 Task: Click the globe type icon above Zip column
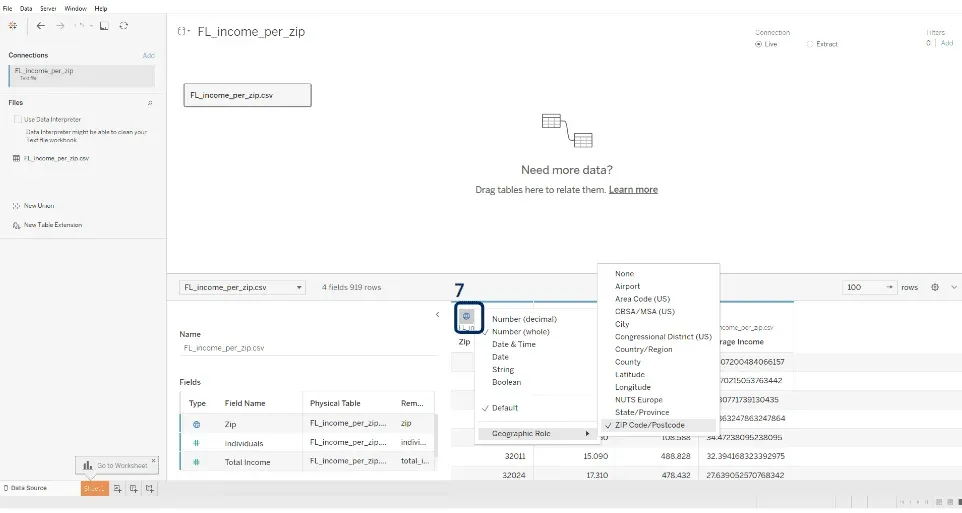[x=466, y=316]
